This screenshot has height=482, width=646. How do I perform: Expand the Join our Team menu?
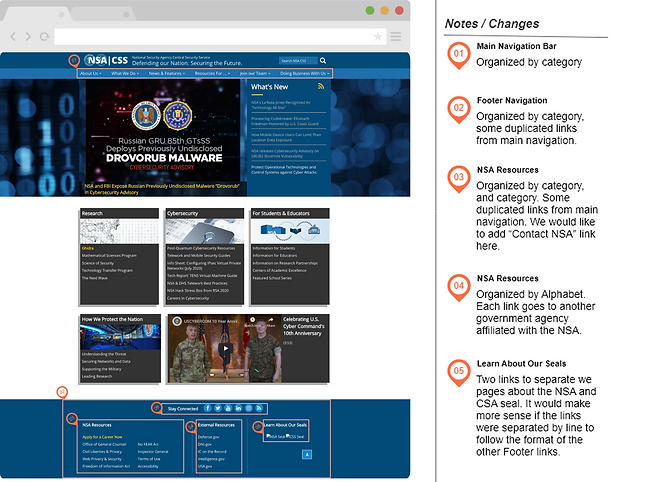tap(255, 73)
